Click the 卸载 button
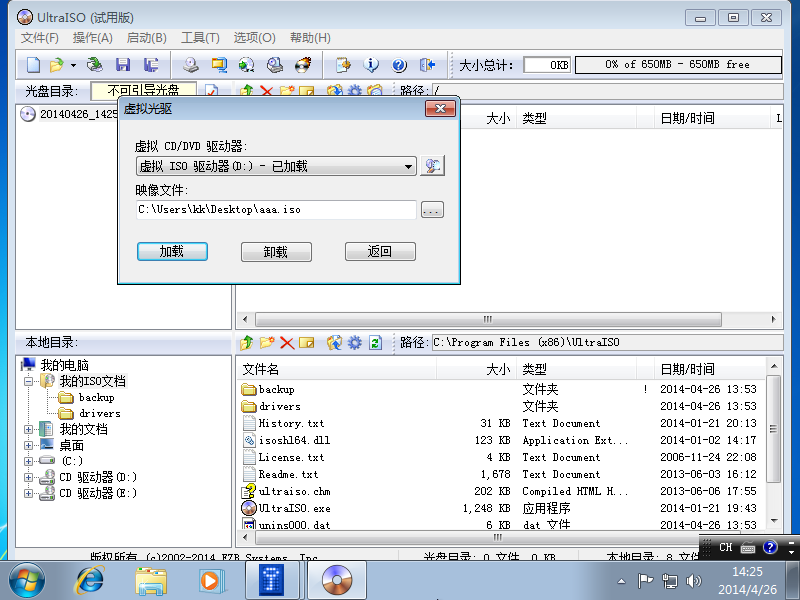The width and height of the screenshot is (800, 600). [276, 252]
